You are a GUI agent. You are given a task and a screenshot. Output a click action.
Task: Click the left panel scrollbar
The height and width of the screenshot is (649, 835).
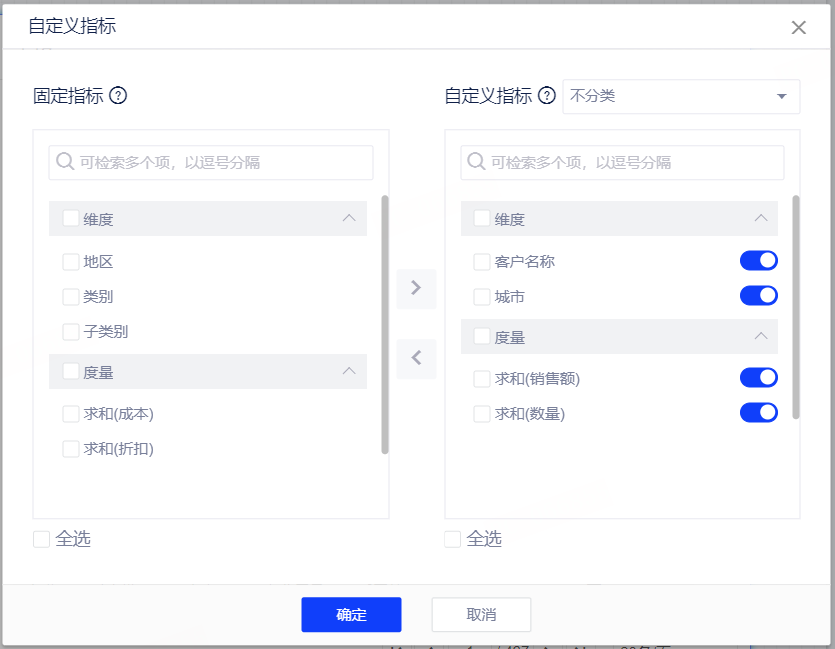point(385,325)
